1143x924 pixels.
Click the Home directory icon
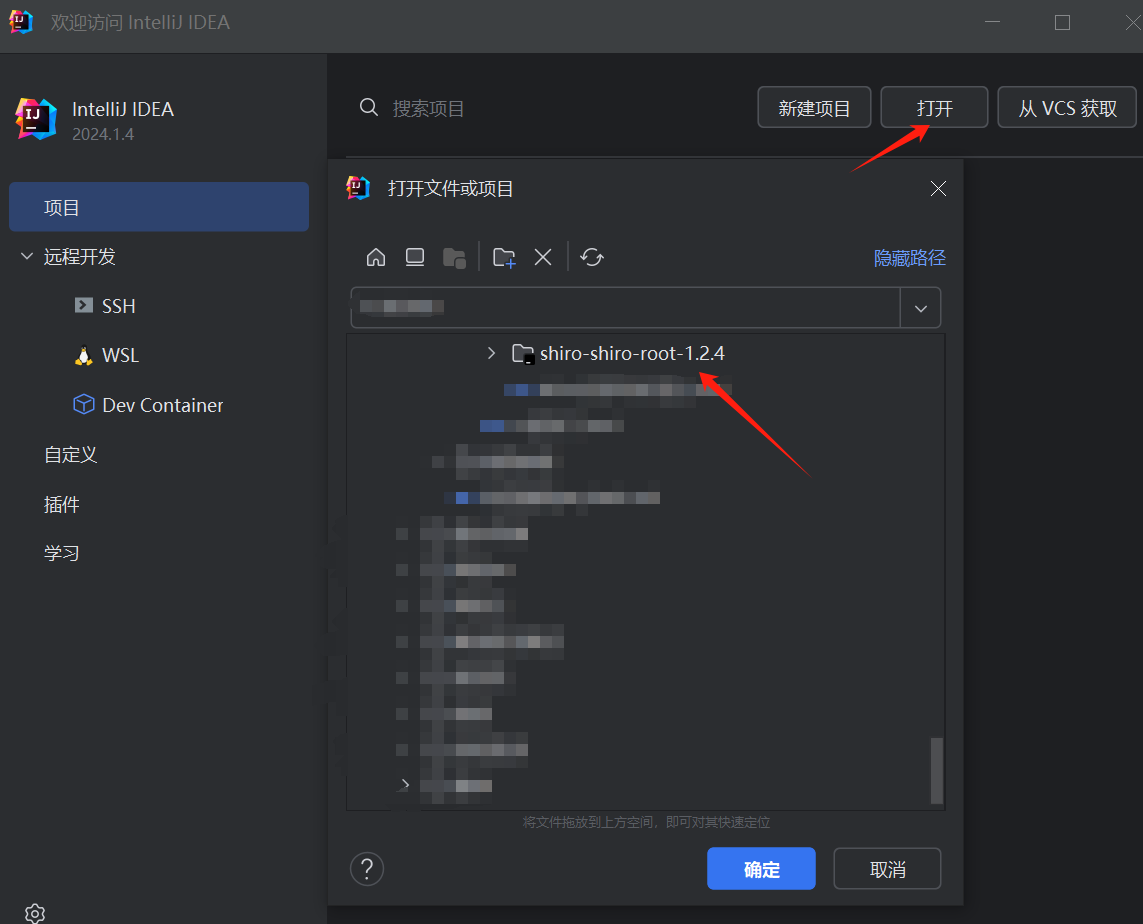376,258
